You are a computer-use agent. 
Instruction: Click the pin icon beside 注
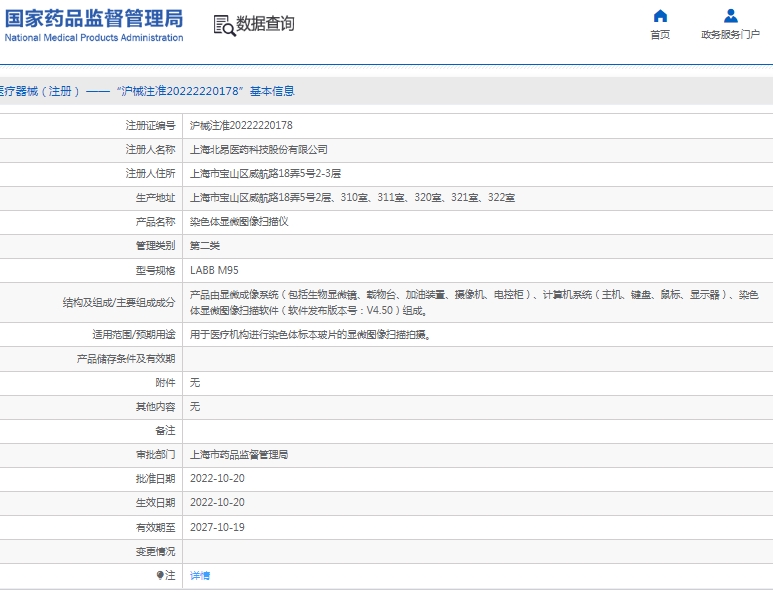click(x=160, y=575)
